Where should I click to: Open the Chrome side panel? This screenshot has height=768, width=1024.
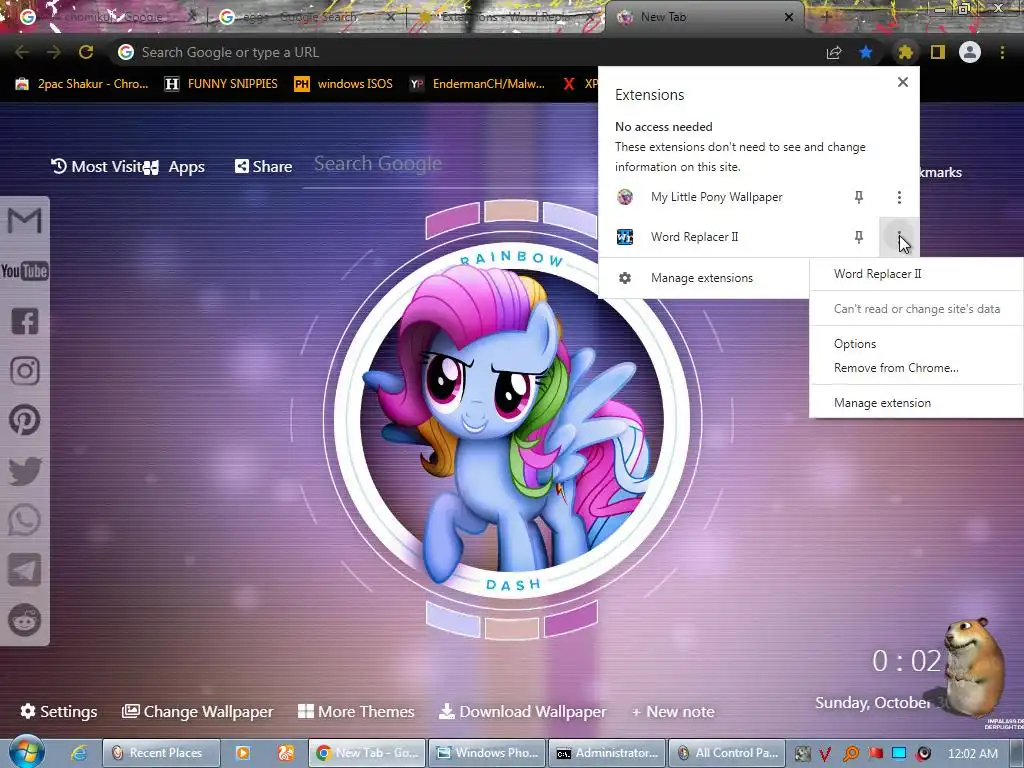[x=938, y=52]
